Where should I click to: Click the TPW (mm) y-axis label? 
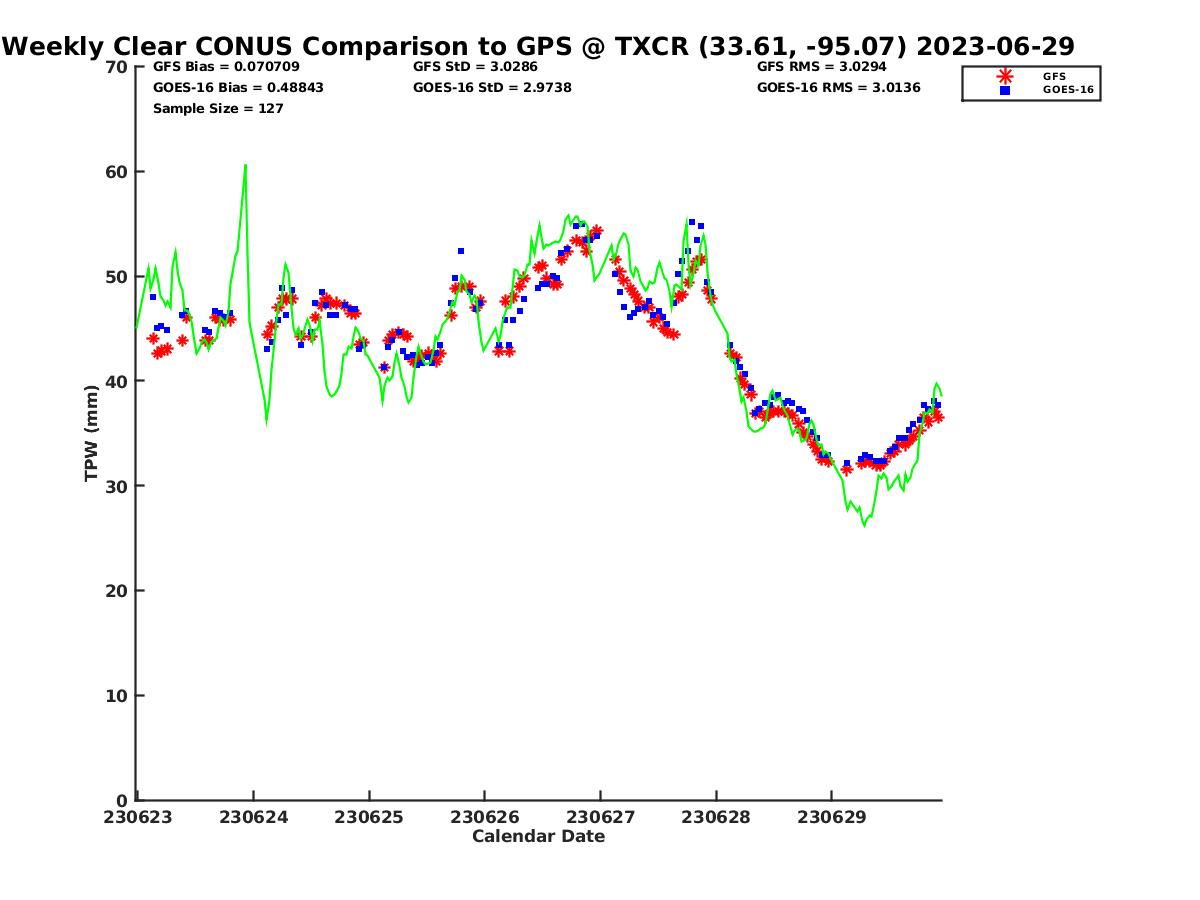pyautogui.click(x=92, y=433)
